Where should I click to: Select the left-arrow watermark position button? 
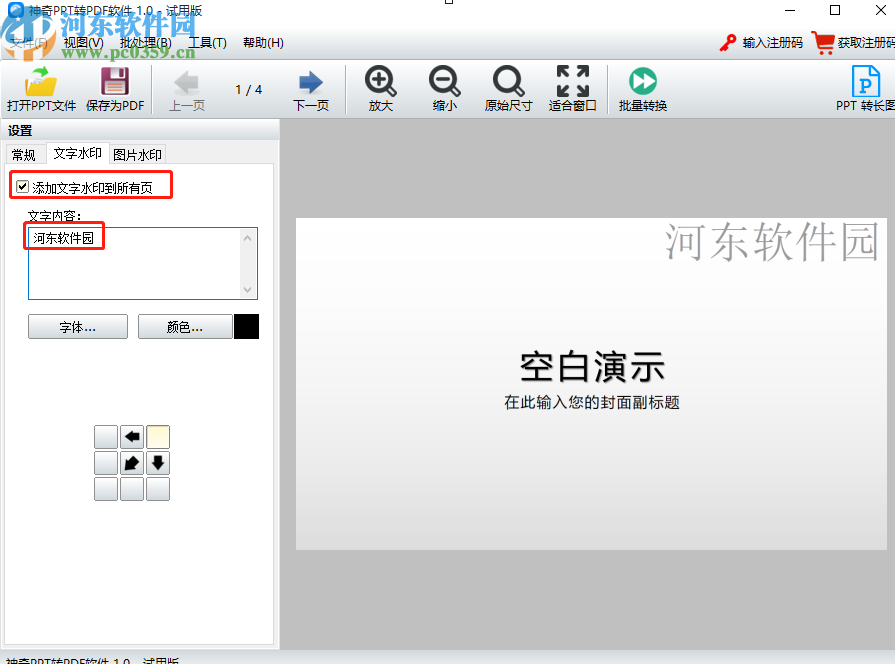[x=132, y=437]
